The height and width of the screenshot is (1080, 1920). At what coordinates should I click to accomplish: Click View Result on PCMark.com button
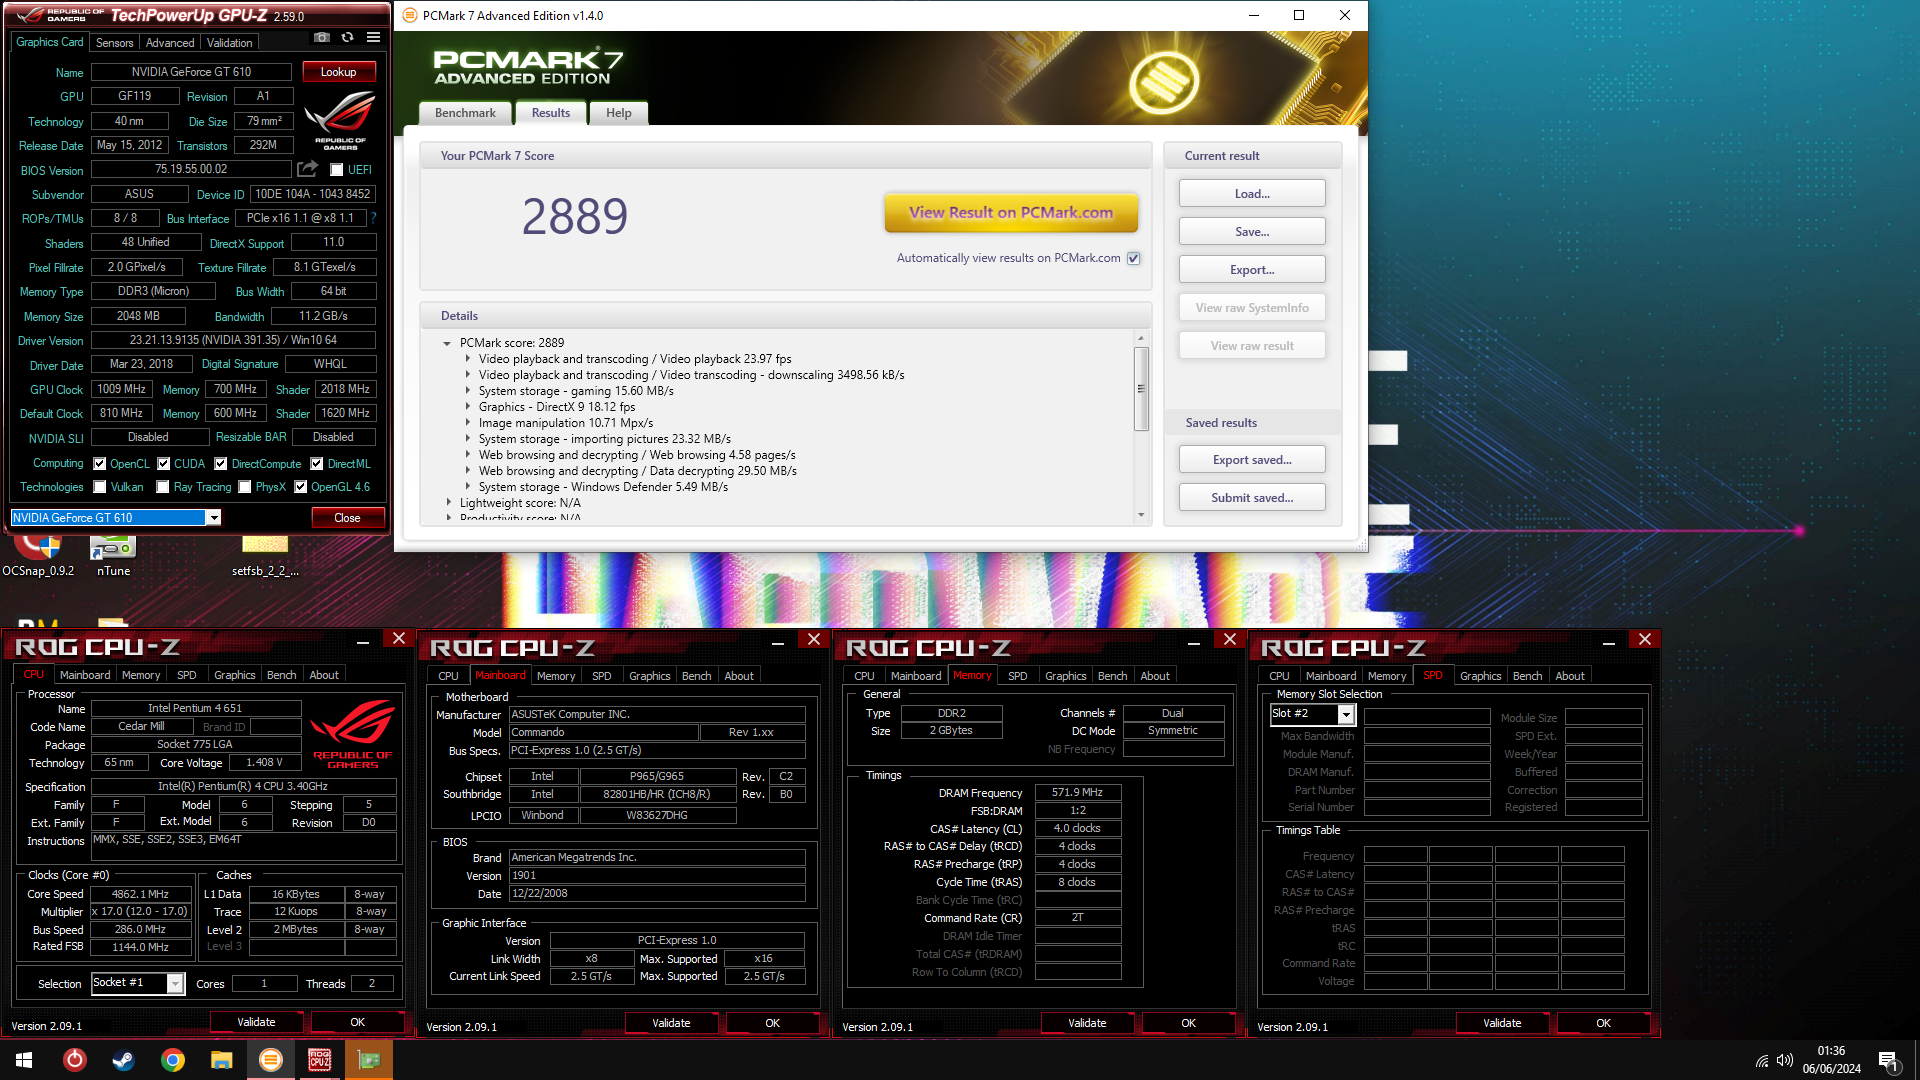[1011, 212]
